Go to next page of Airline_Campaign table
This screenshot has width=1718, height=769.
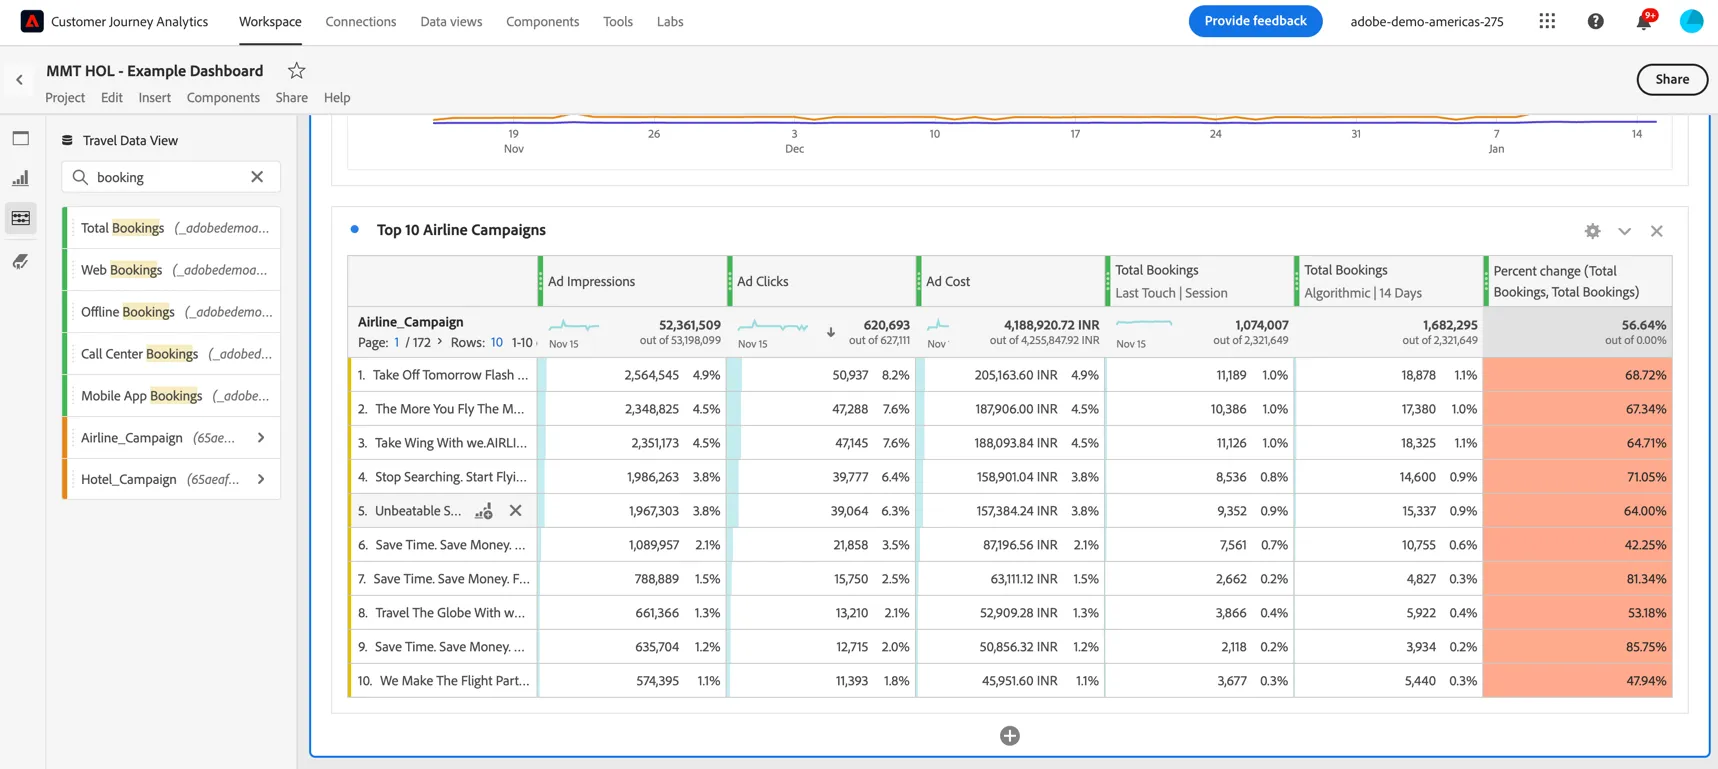440,342
